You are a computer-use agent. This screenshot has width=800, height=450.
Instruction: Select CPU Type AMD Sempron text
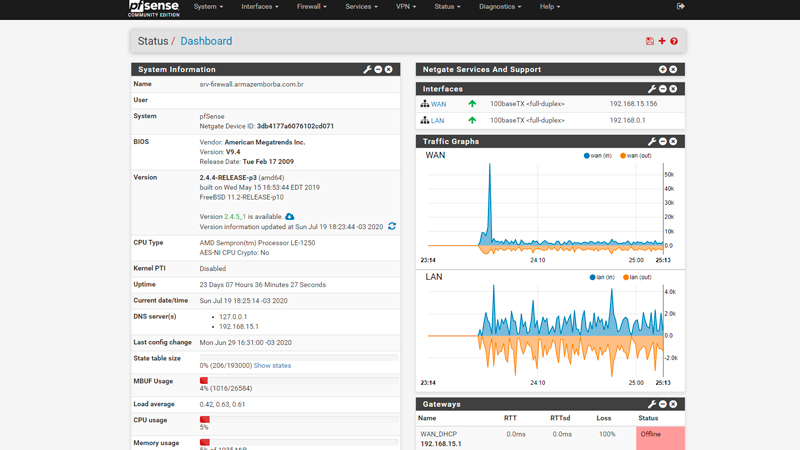(x=257, y=243)
